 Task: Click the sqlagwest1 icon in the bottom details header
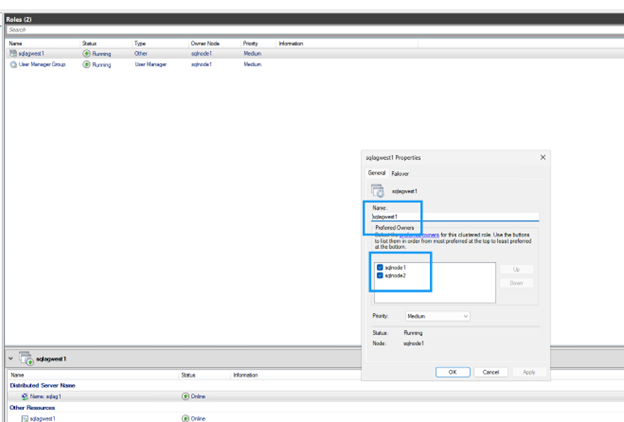coord(26,358)
